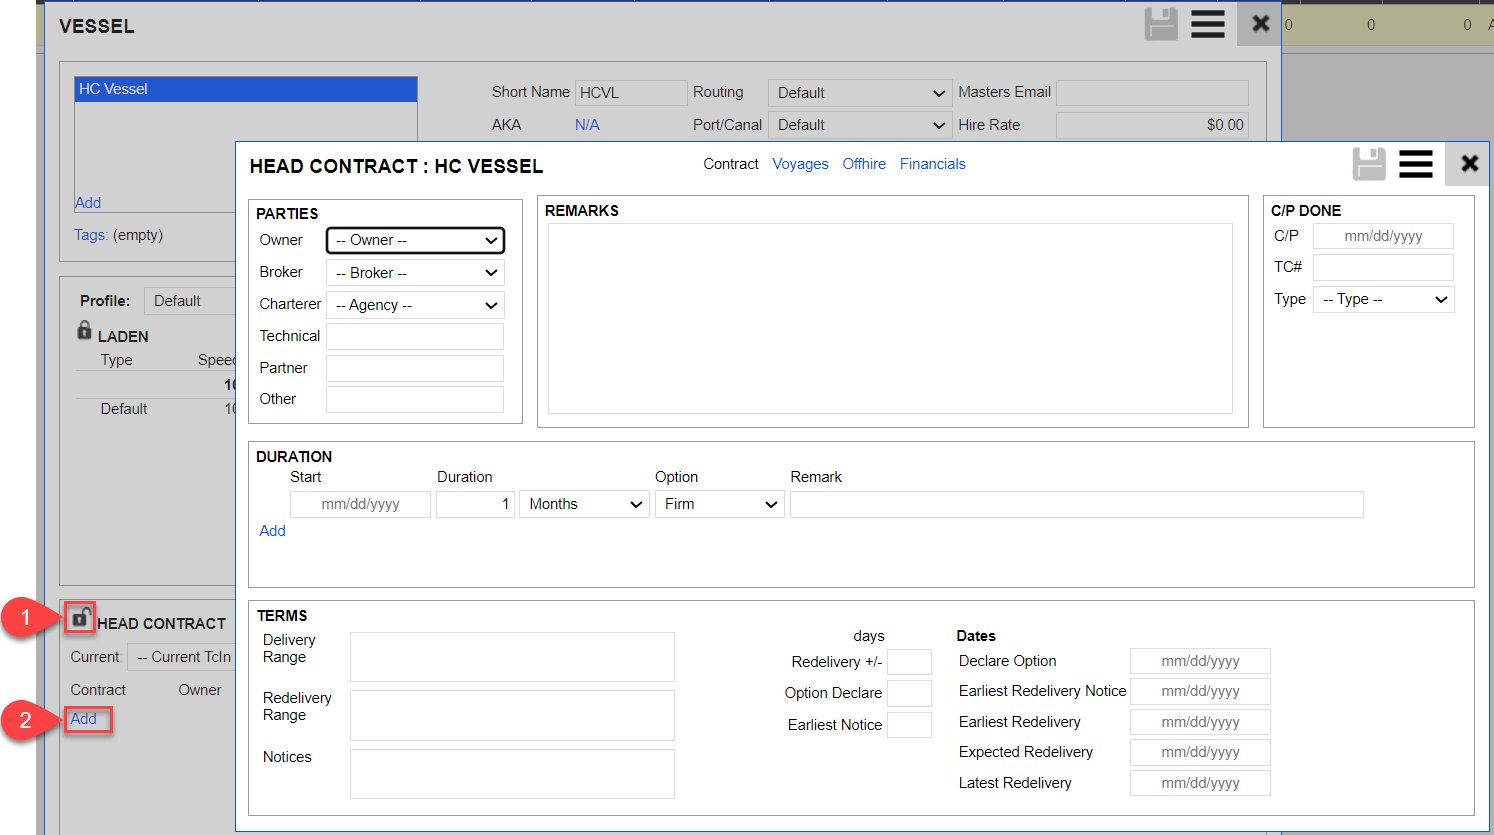Open the hamburger menu in Head Contract dialog
Image resolution: width=1494 pixels, height=835 pixels.
(x=1415, y=164)
